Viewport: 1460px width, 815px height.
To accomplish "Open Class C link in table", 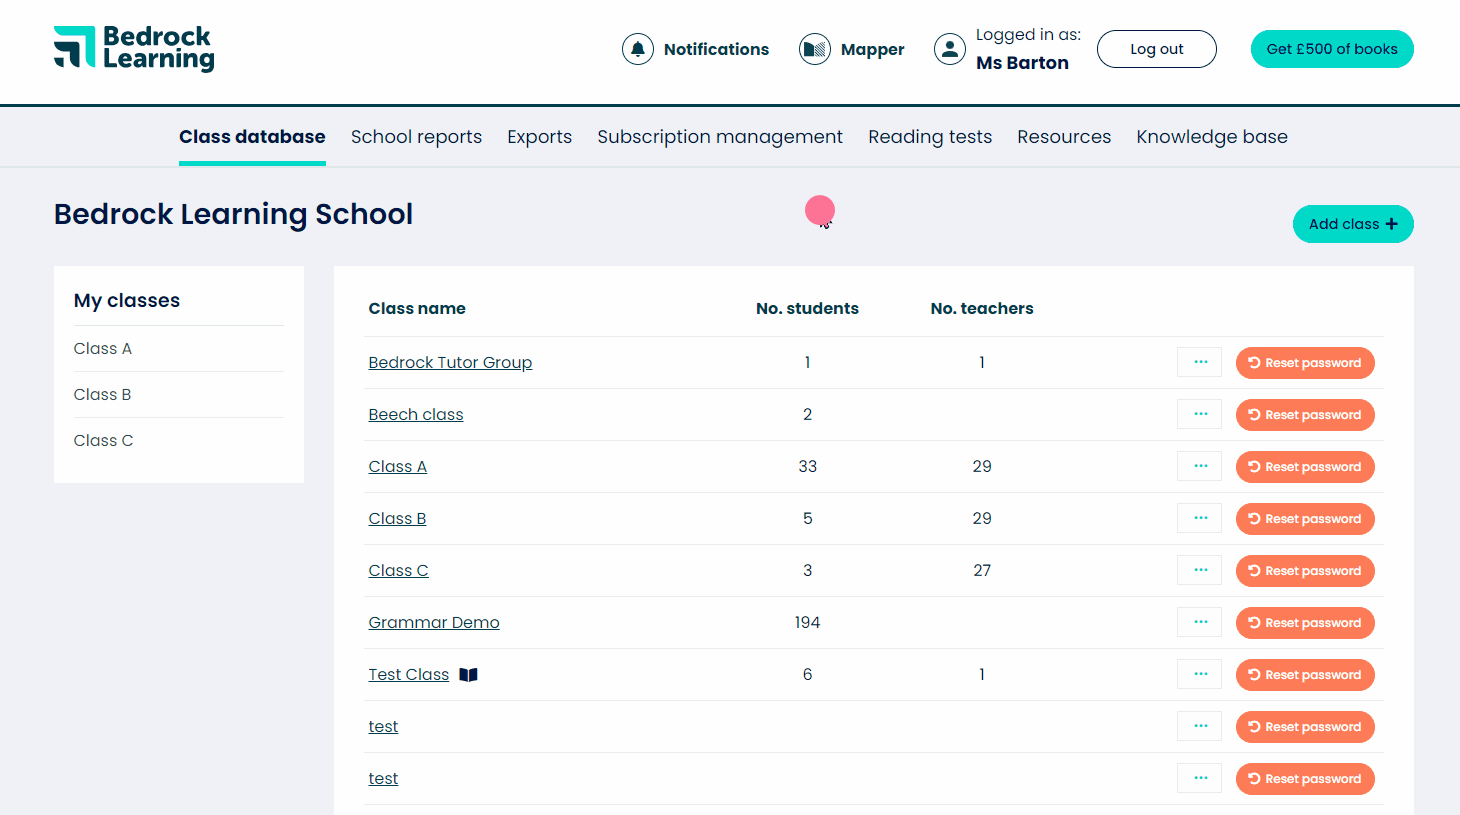I will tap(398, 570).
